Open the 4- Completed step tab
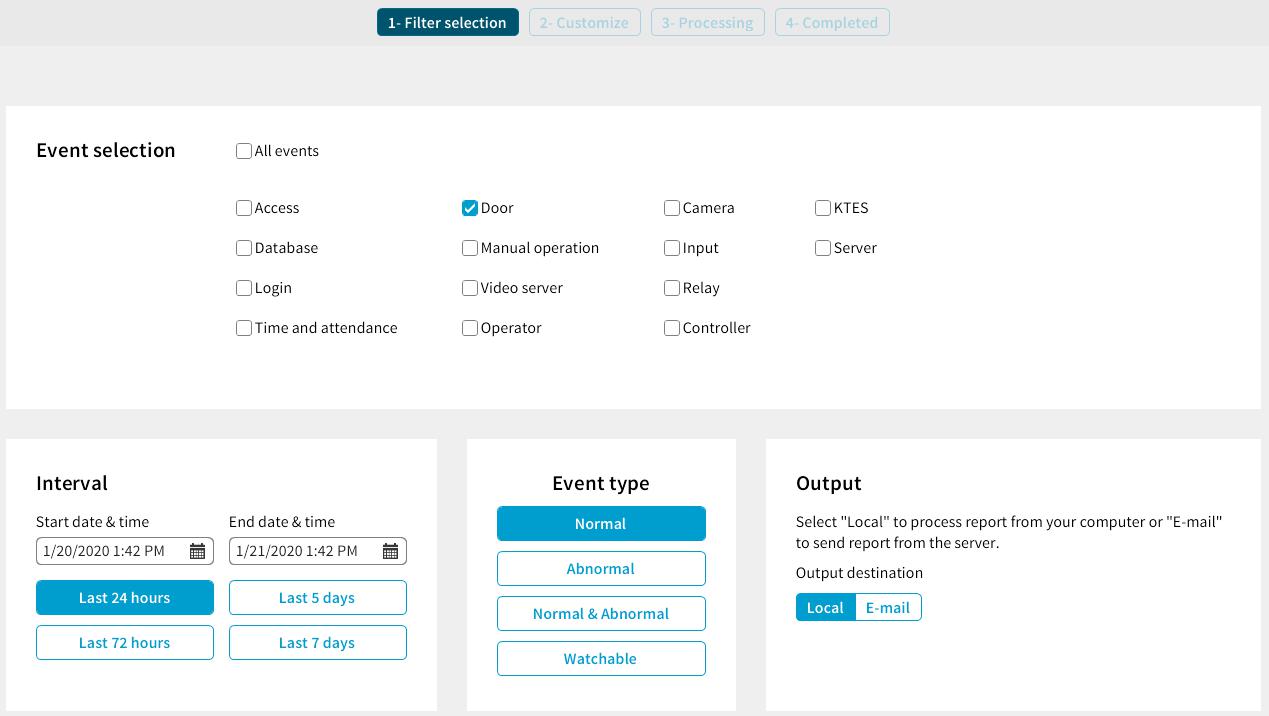This screenshot has width=1269, height=716. (x=831, y=23)
